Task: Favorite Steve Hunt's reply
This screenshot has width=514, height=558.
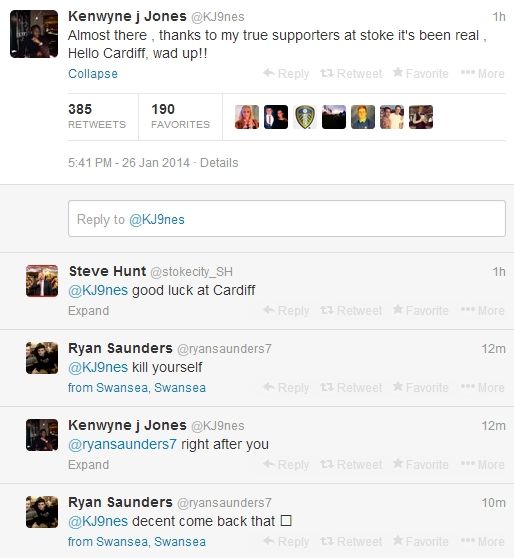Action: point(420,311)
